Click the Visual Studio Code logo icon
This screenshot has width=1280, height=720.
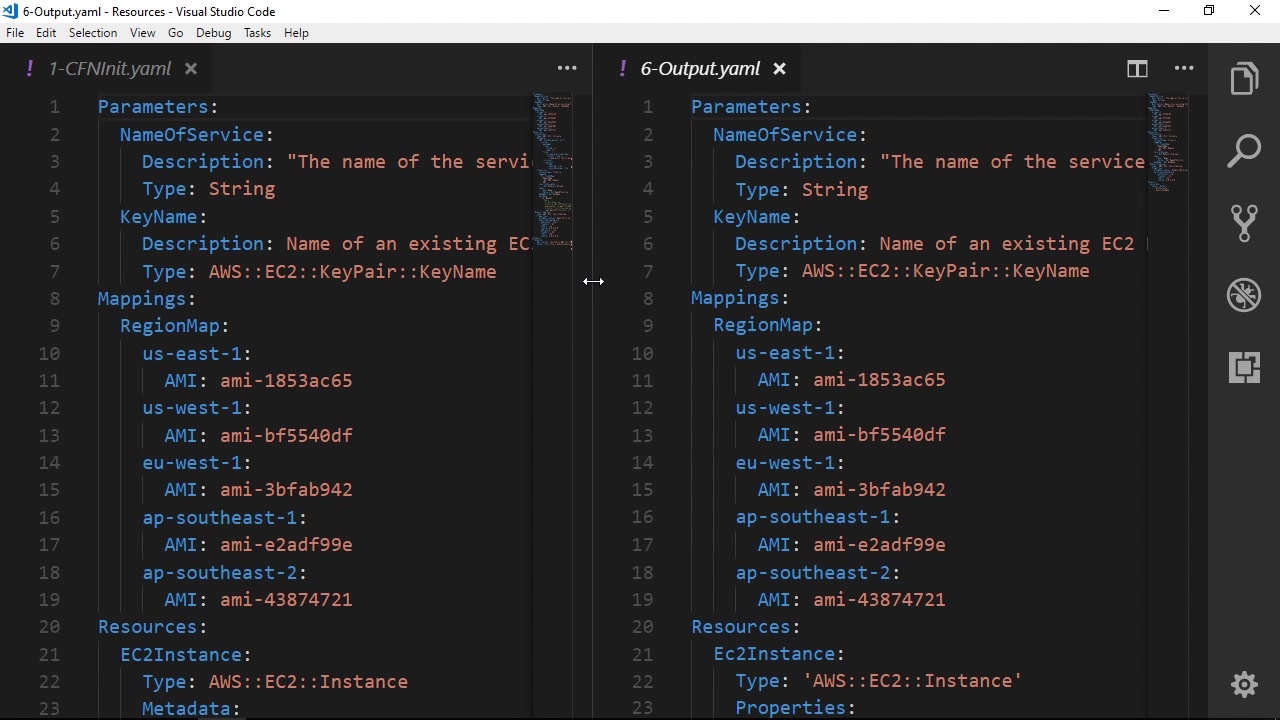(10, 11)
